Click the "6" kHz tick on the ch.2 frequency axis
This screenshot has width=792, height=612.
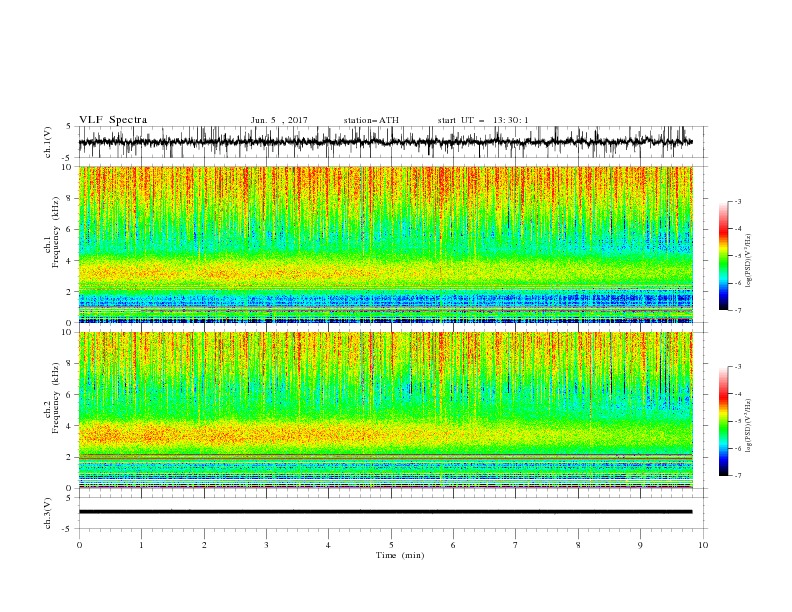[x=71, y=395]
